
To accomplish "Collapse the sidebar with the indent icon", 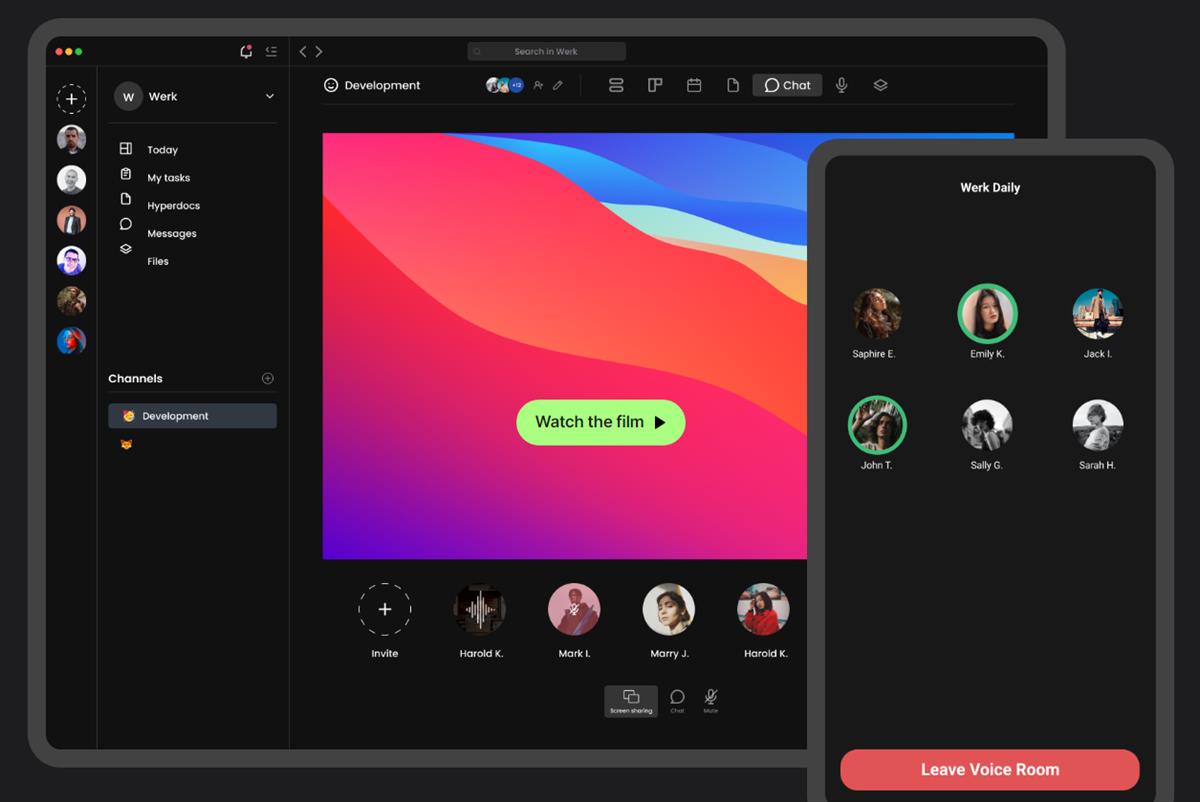I will click(271, 51).
